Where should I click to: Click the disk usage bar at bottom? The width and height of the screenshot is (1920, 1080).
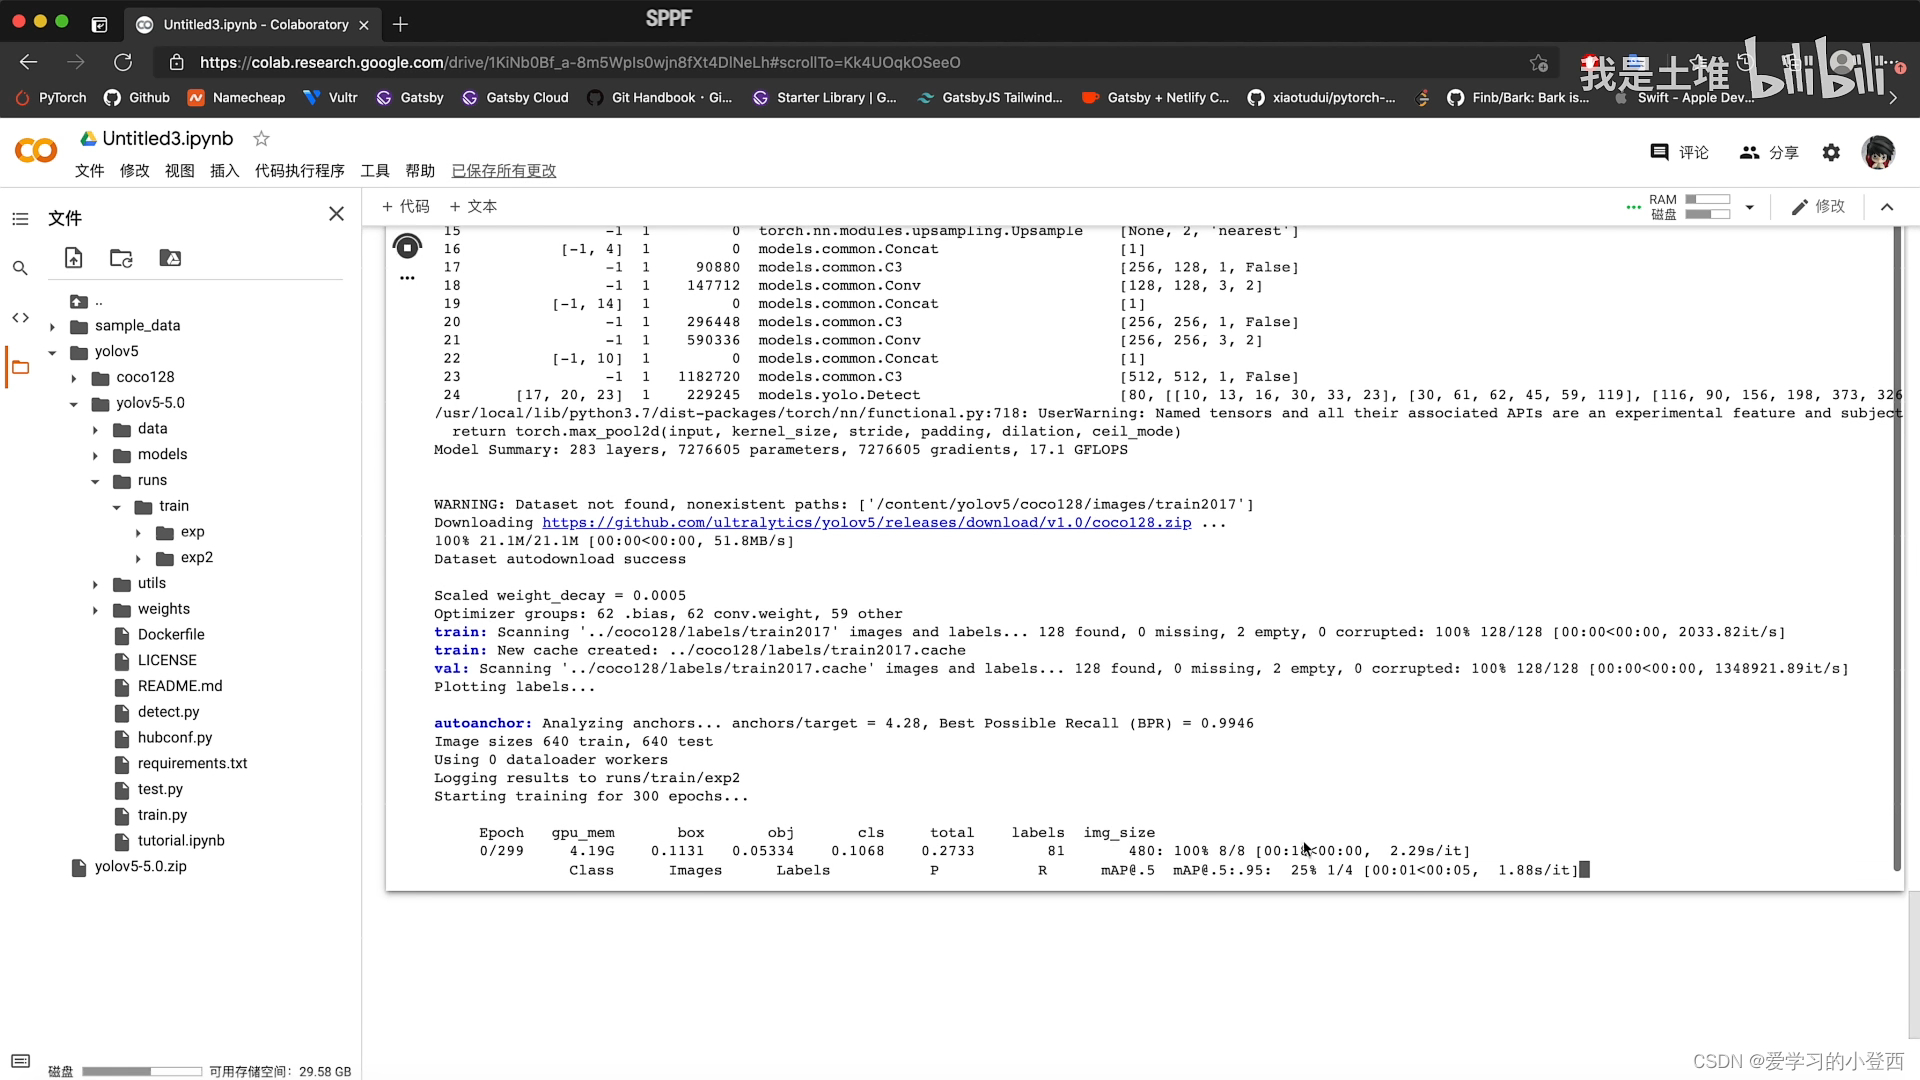point(142,1071)
